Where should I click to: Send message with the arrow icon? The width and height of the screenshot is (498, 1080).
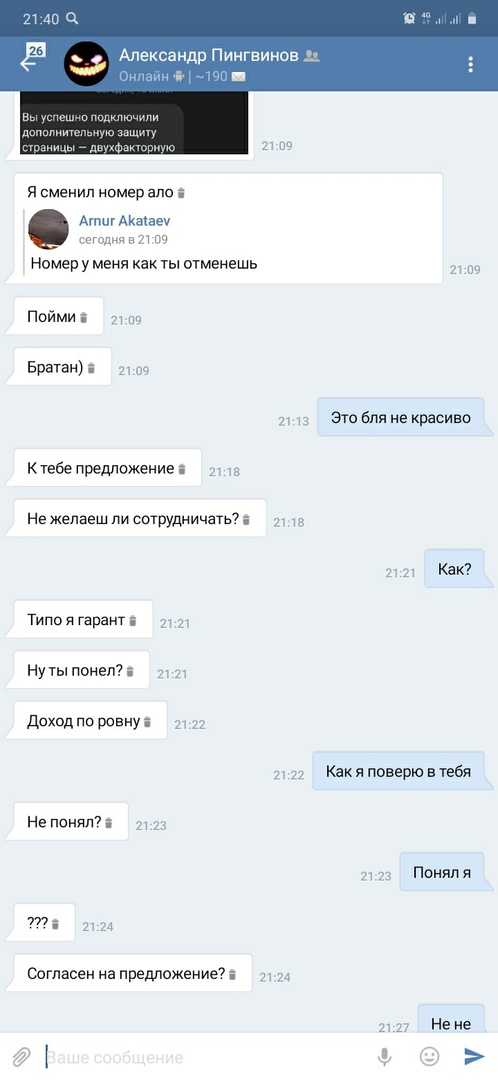pyautogui.click(x=474, y=1056)
